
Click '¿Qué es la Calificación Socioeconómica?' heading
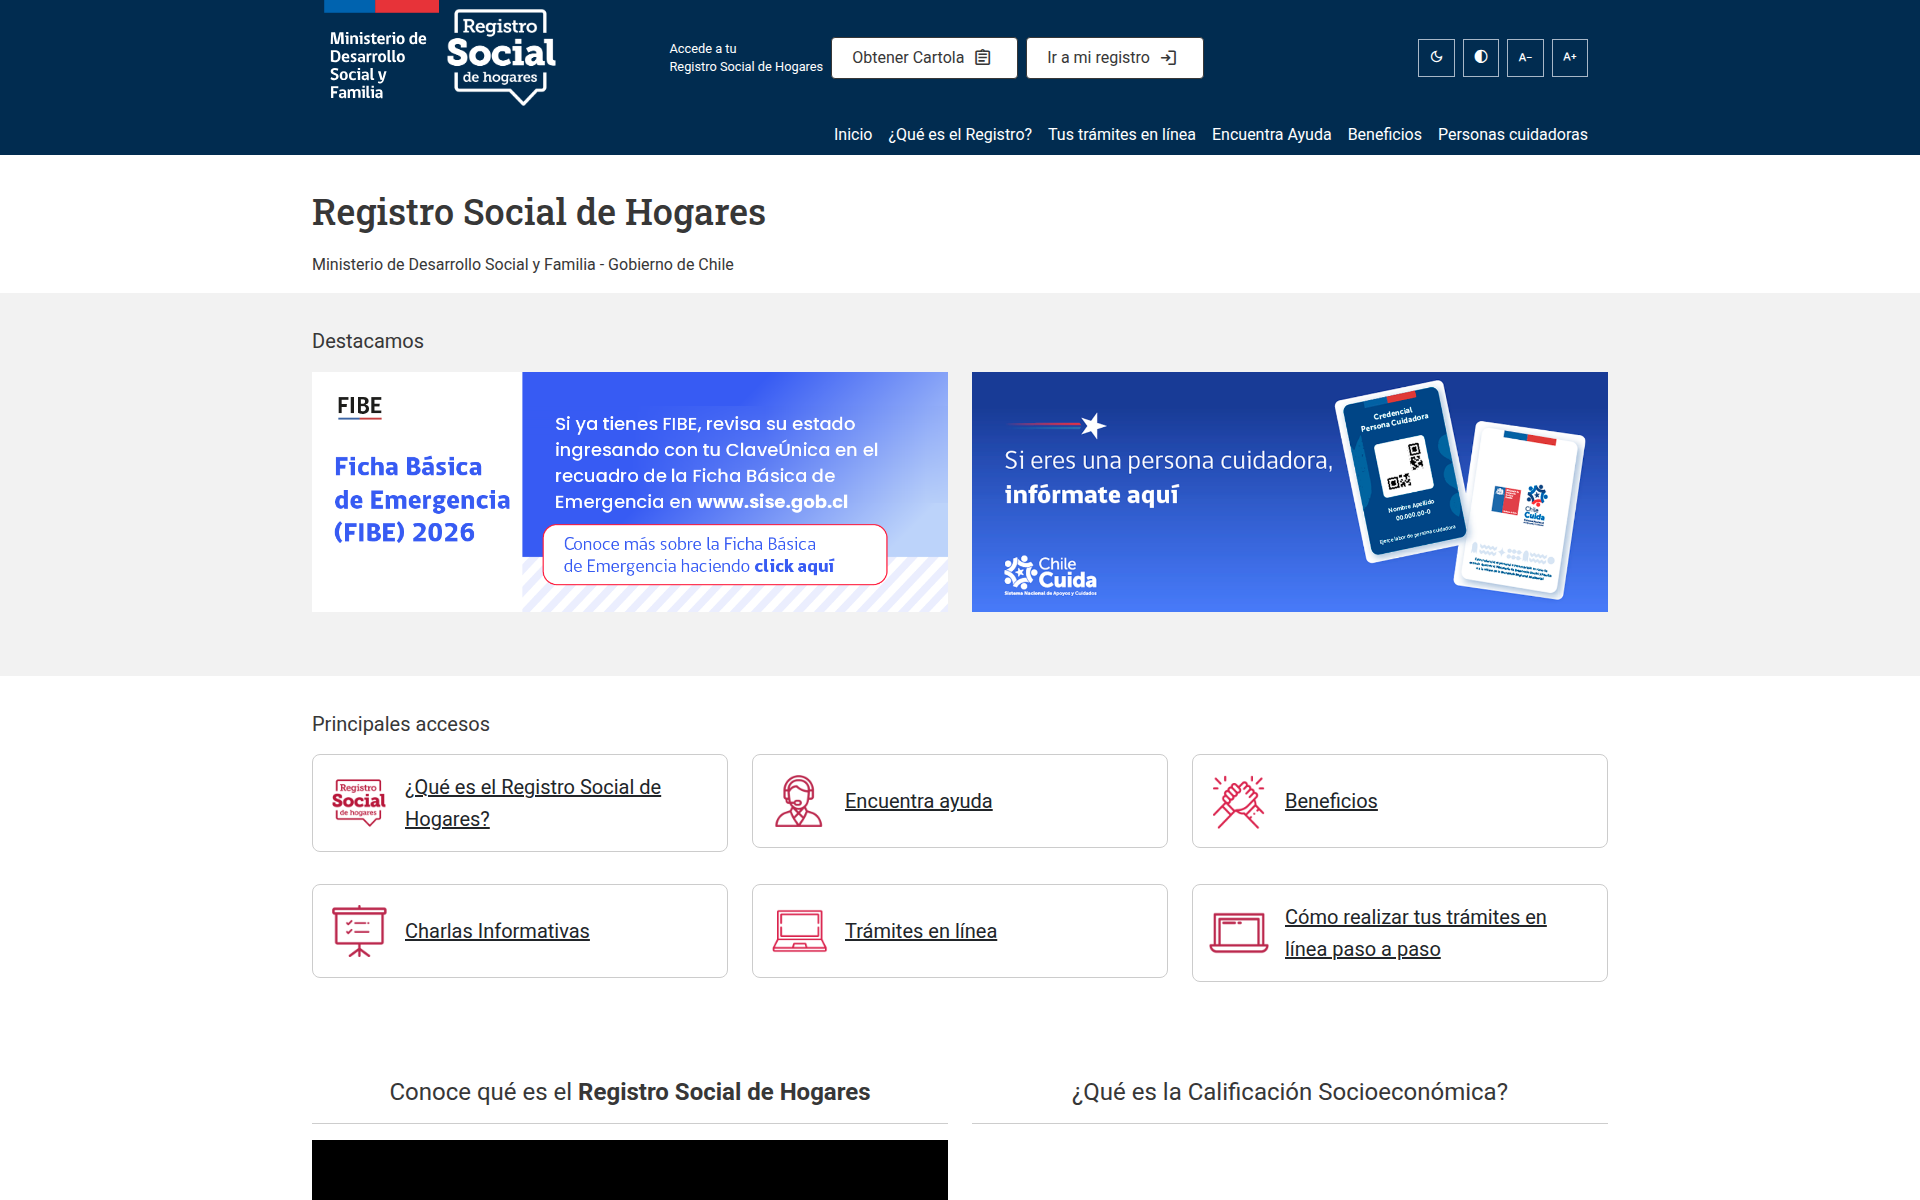pyautogui.click(x=1290, y=1092)
